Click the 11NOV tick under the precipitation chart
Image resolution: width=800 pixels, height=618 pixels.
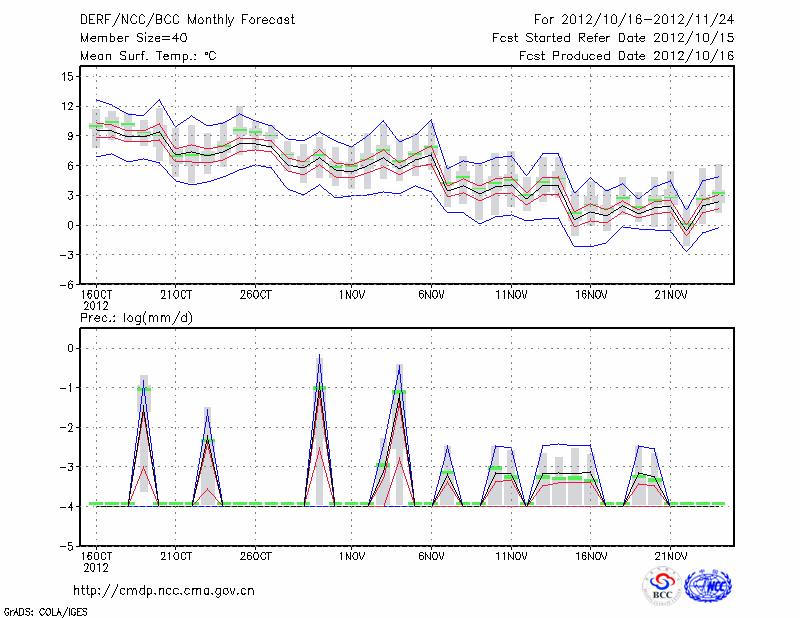[x=510, y=556]
